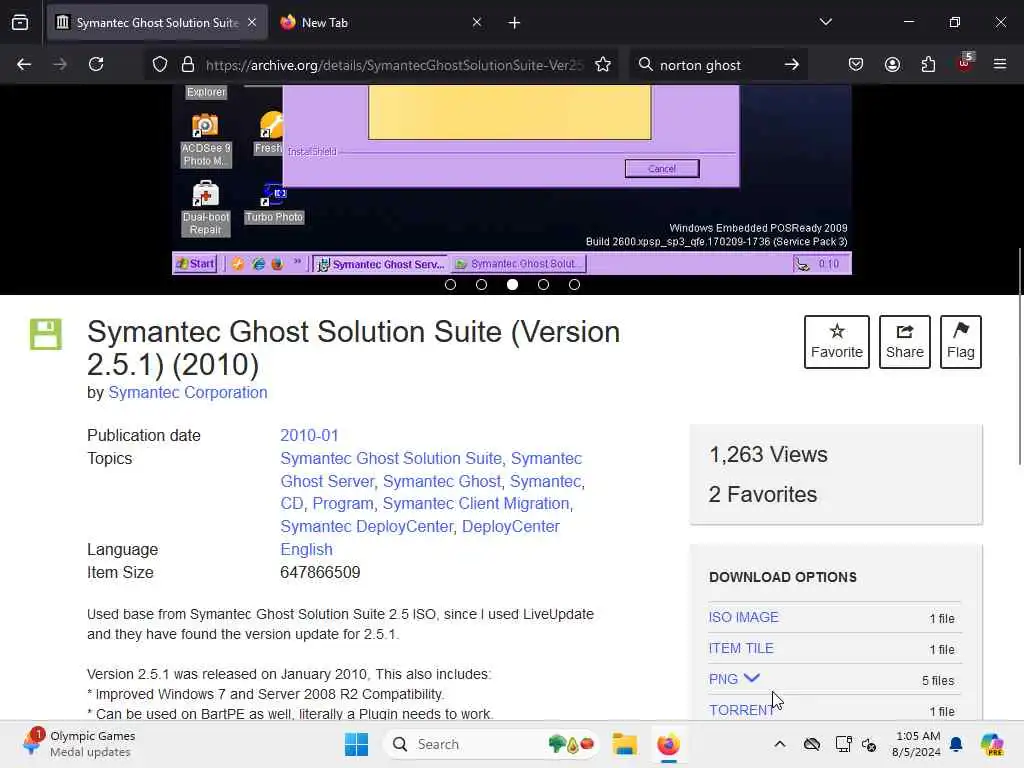1024x768 pixels.
Task: Reload the current page
Action: pyautogui.click(x=96, y=64)
